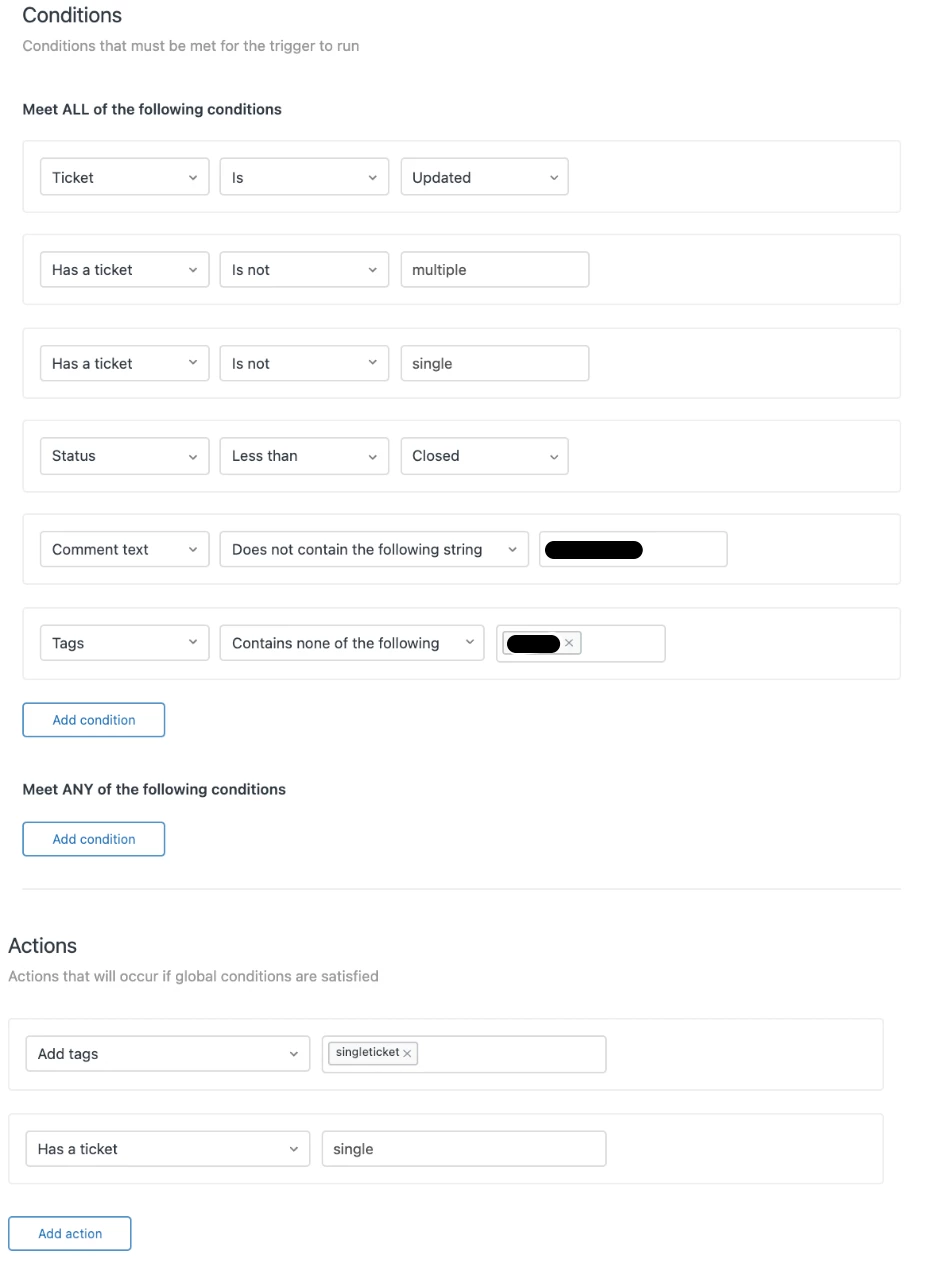This screenshot has width=936, height=1266.
Task: Open 'Has a ticket' dropdown beside 'multiple'
Action: pyautogui.click(x=124, y=269)
